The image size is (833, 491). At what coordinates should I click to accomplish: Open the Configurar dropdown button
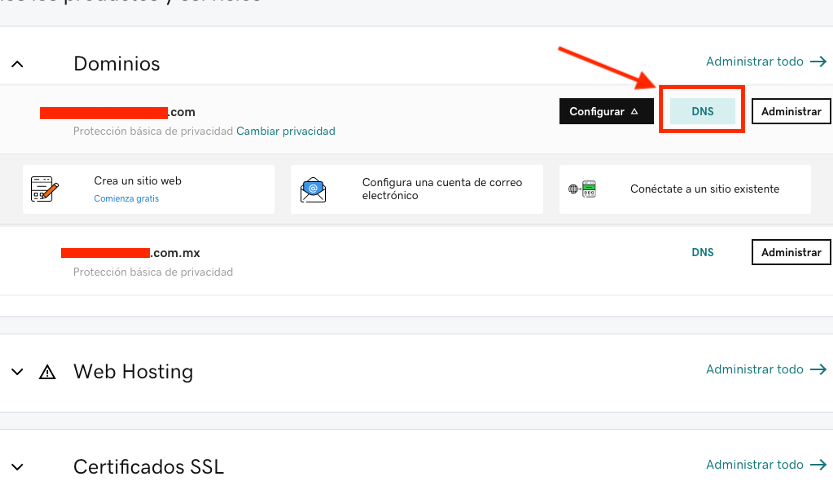click(x=605, y=111)
